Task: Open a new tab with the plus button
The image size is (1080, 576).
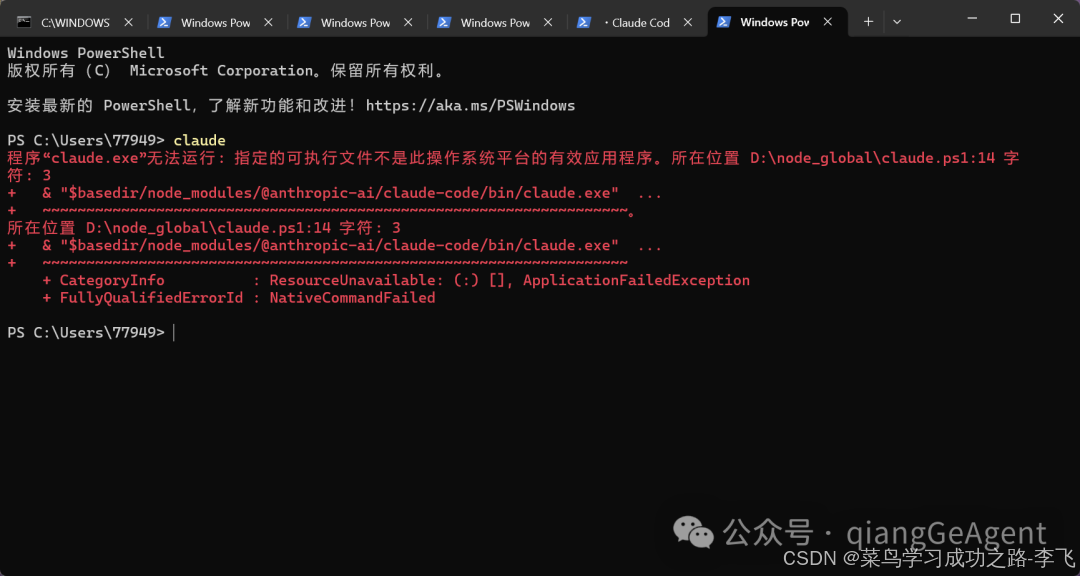Action: [x=869, y=22]
